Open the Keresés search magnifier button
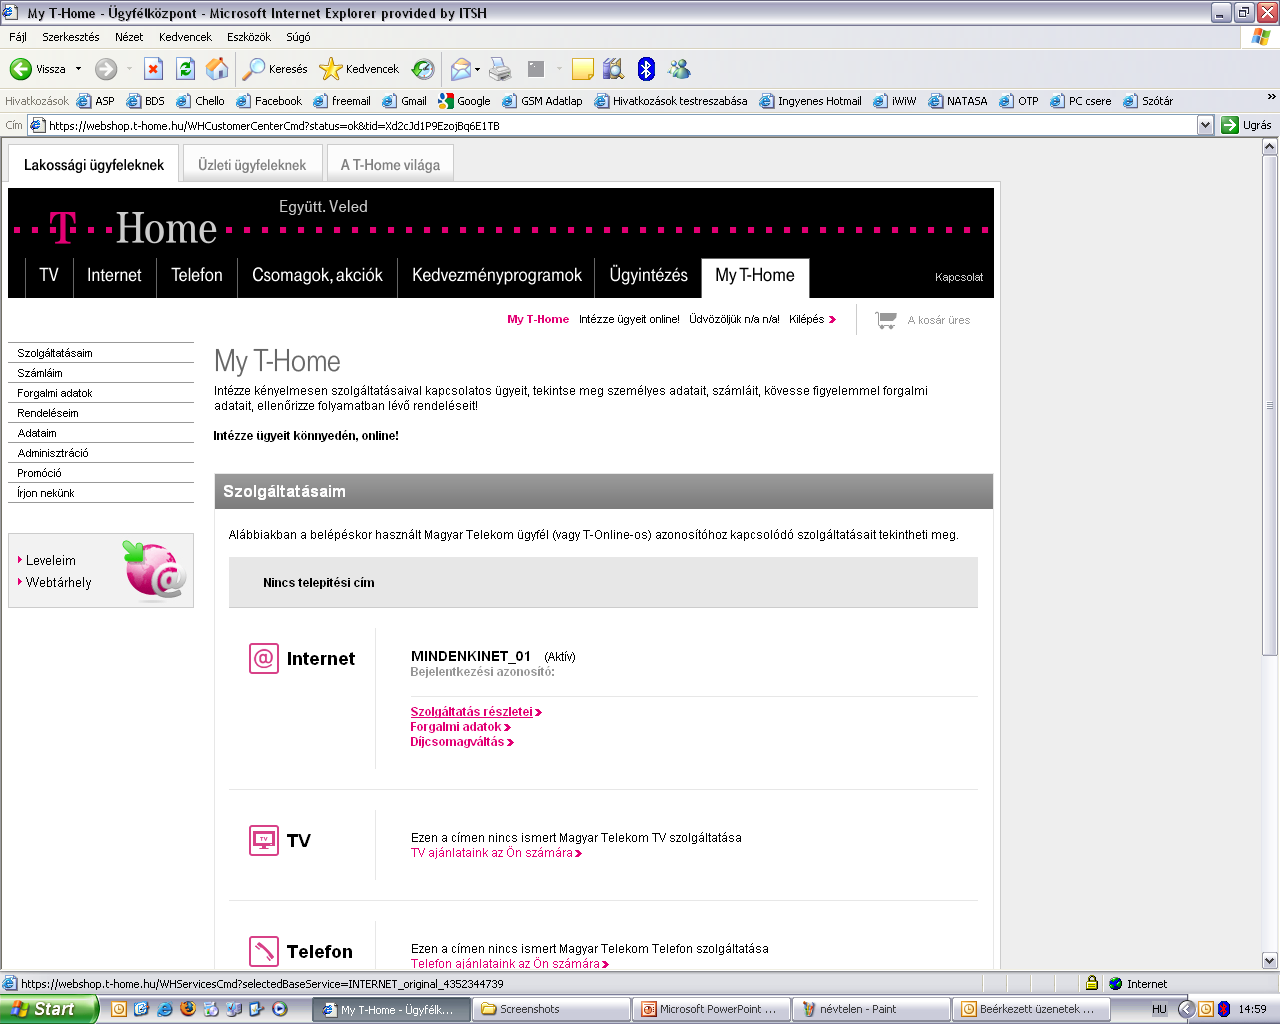1280x1024 pixels. tap(275, 69)
